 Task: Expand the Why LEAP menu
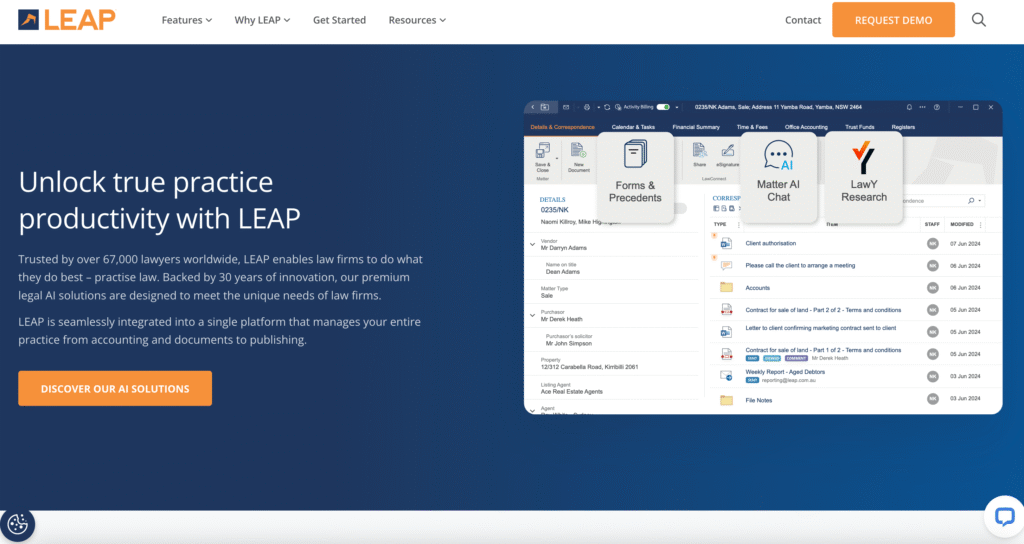(x=262, y=20)
